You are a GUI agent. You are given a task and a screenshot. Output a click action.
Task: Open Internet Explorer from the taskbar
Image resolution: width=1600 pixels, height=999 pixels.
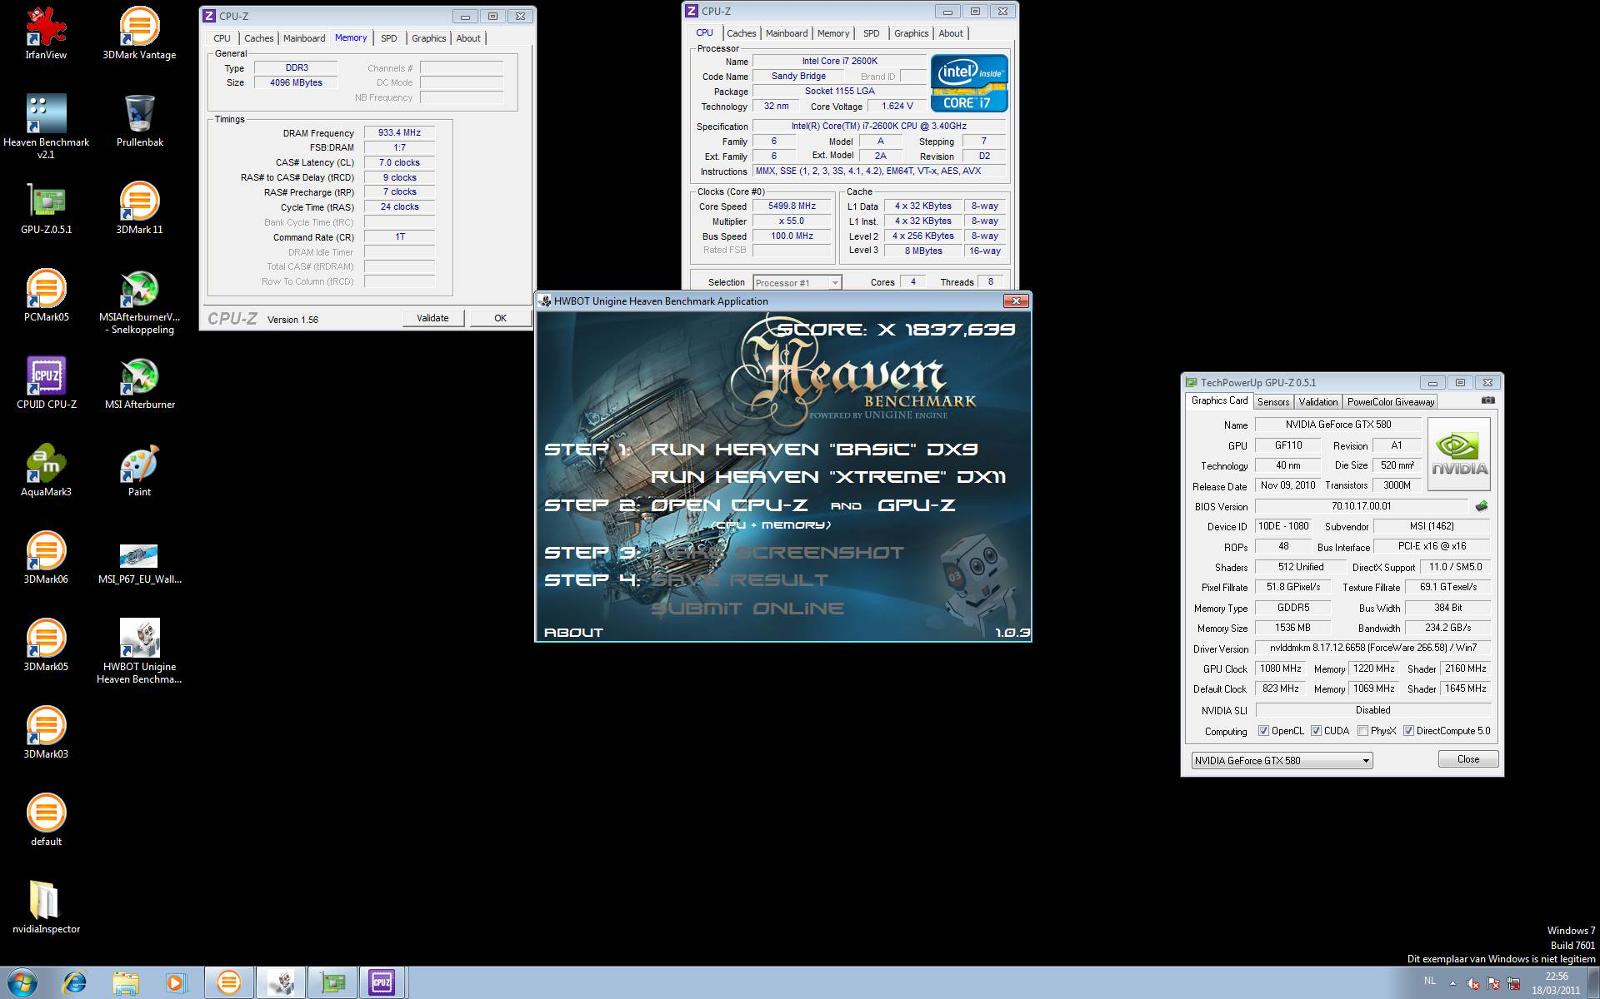74,983
